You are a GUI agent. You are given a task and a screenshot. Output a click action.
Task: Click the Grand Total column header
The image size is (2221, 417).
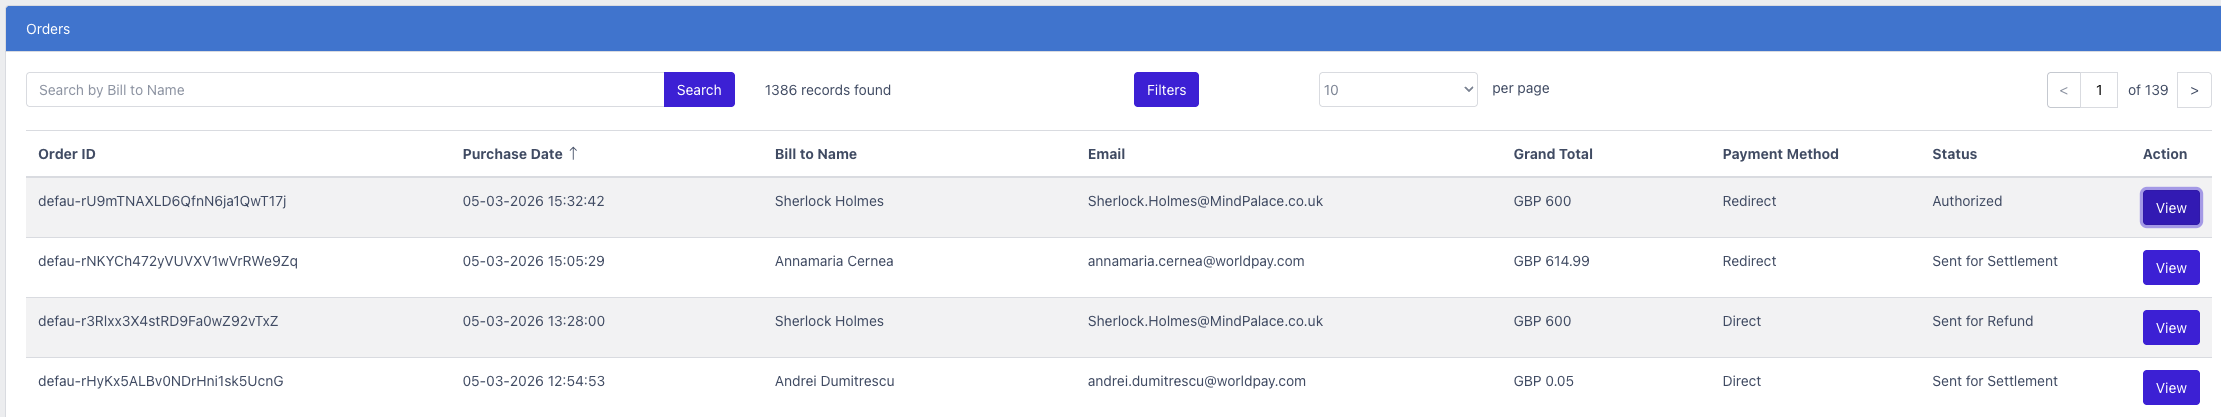pyautogui.click(x=1552, y=154)
